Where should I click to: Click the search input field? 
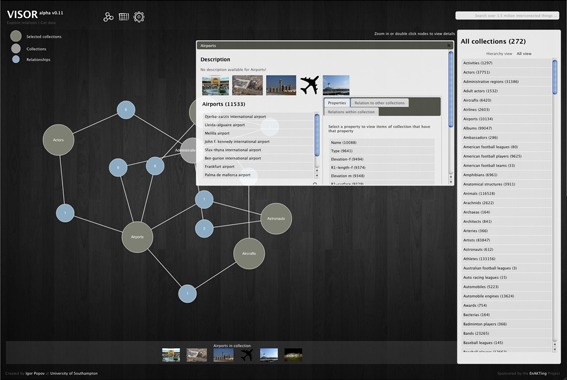507,16
